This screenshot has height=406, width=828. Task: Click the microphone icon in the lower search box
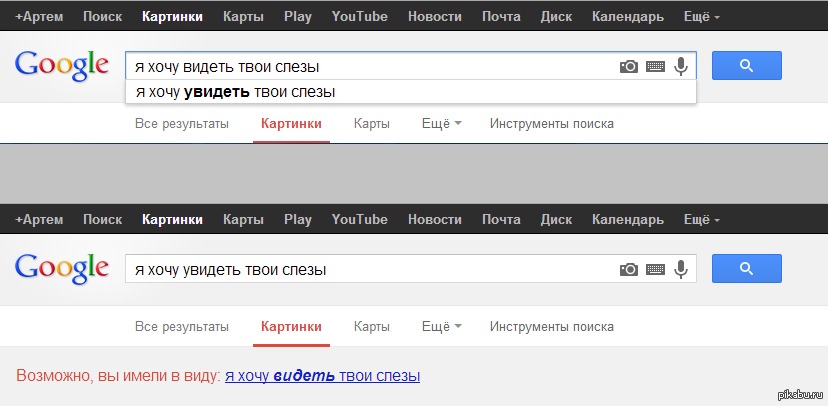click(x=682, y=269)
